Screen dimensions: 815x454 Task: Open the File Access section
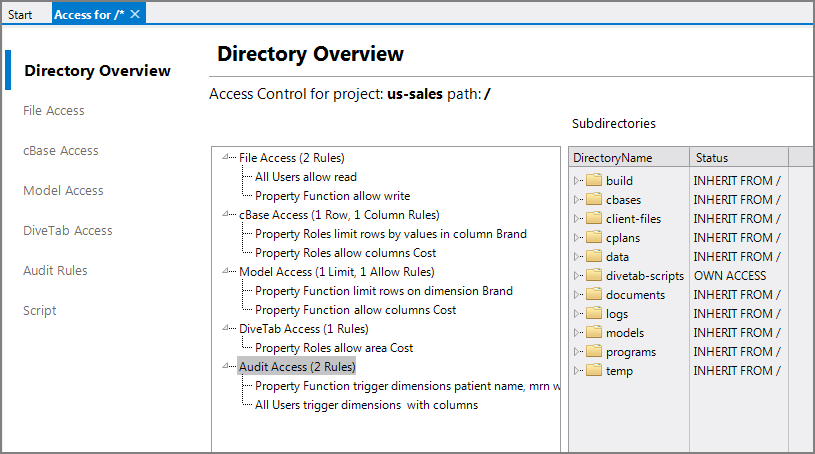(54, 110)
